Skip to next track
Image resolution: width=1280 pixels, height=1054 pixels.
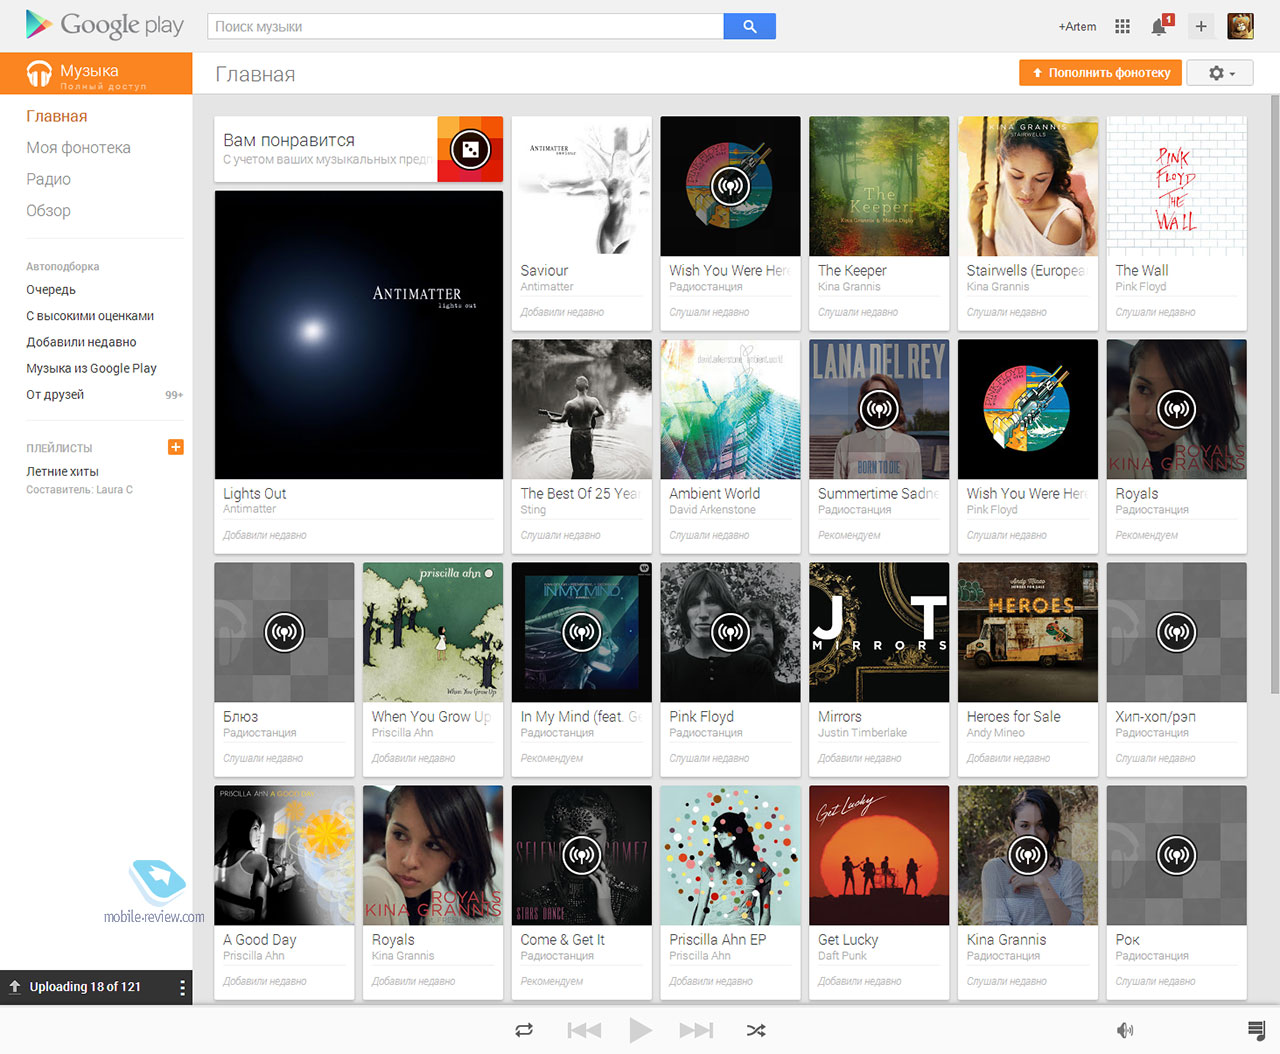696,1030
